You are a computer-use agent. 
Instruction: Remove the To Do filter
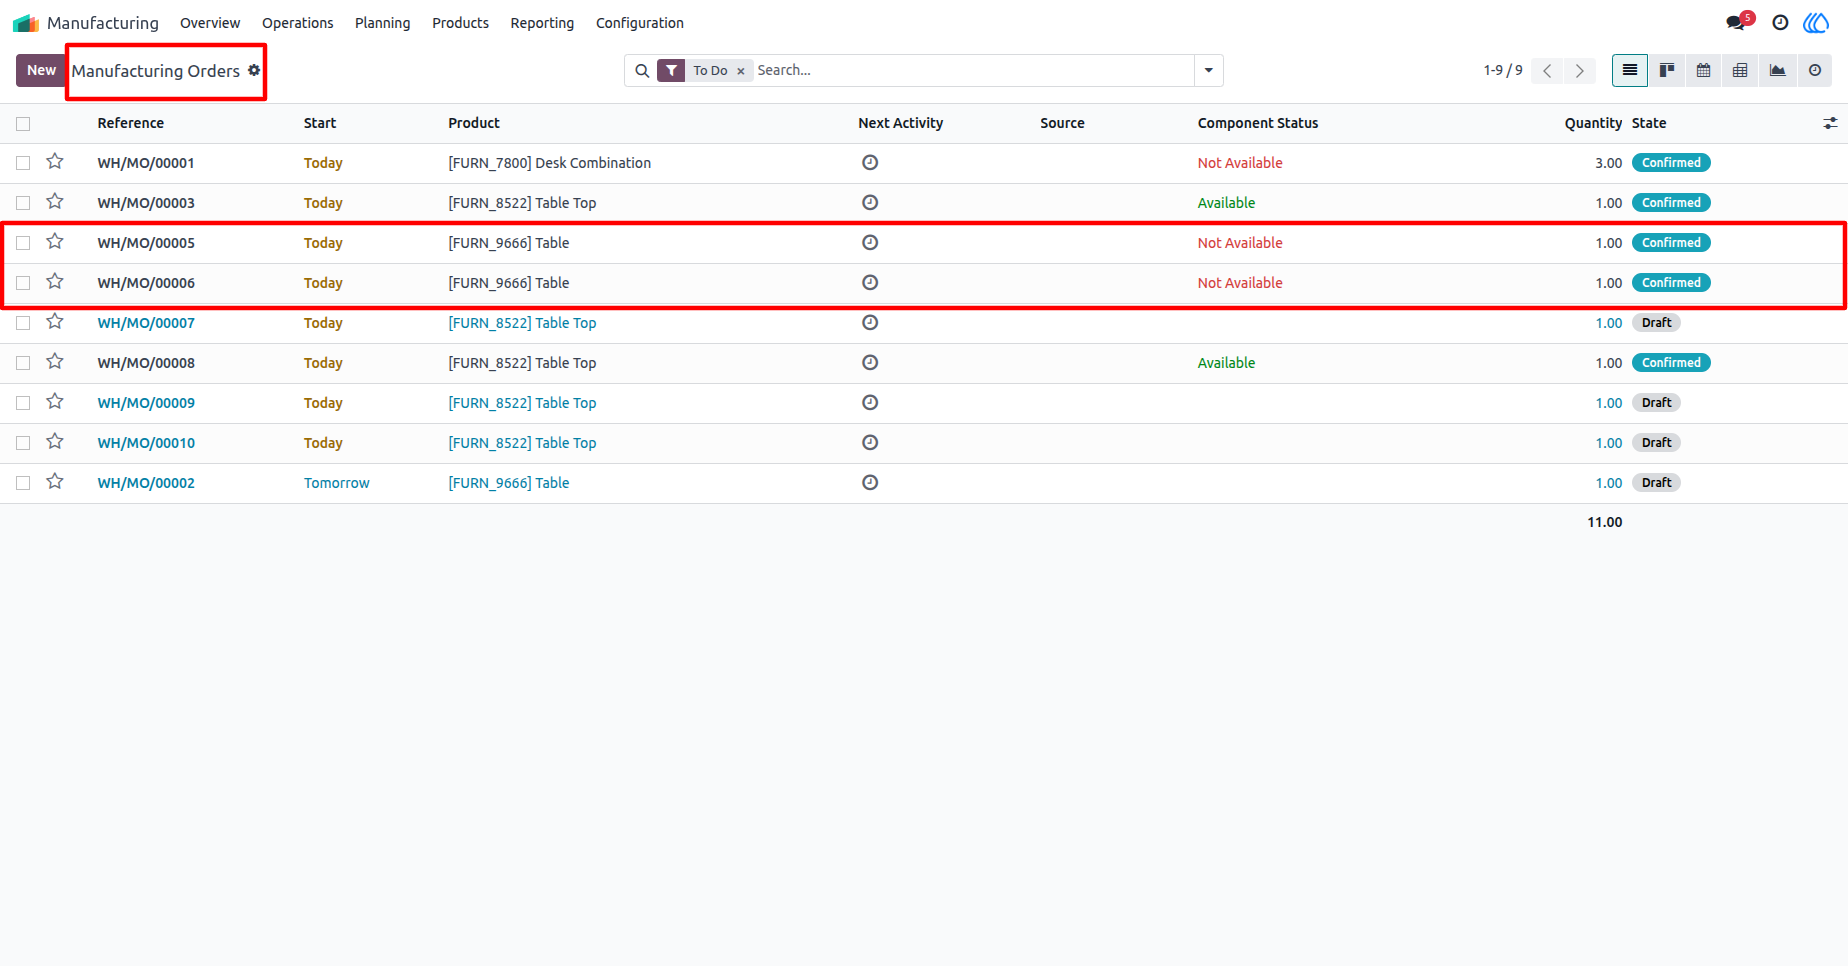click(x=741, y=71)
